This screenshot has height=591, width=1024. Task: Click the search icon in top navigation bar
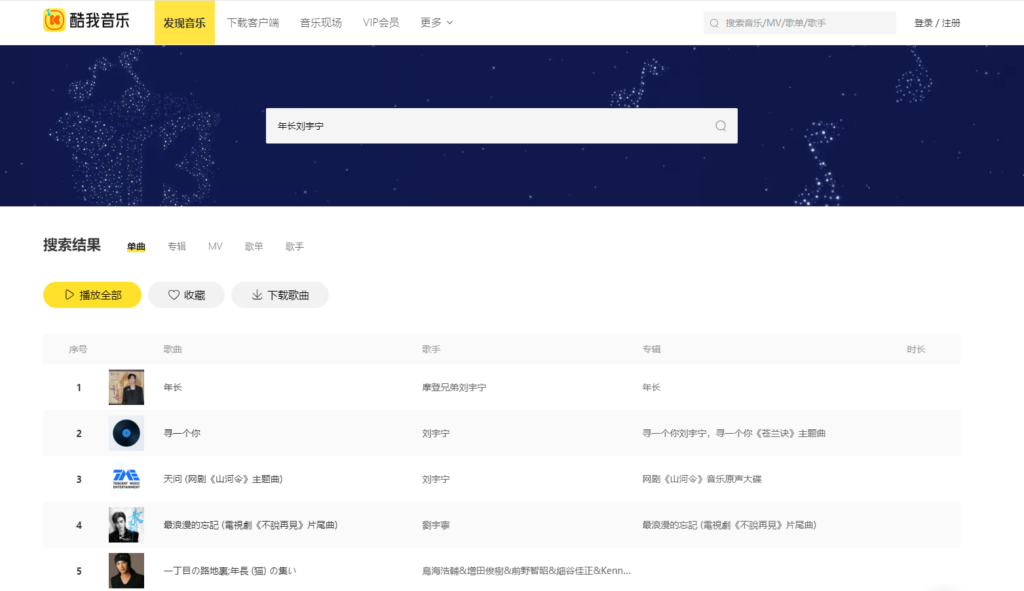point(714,23)
